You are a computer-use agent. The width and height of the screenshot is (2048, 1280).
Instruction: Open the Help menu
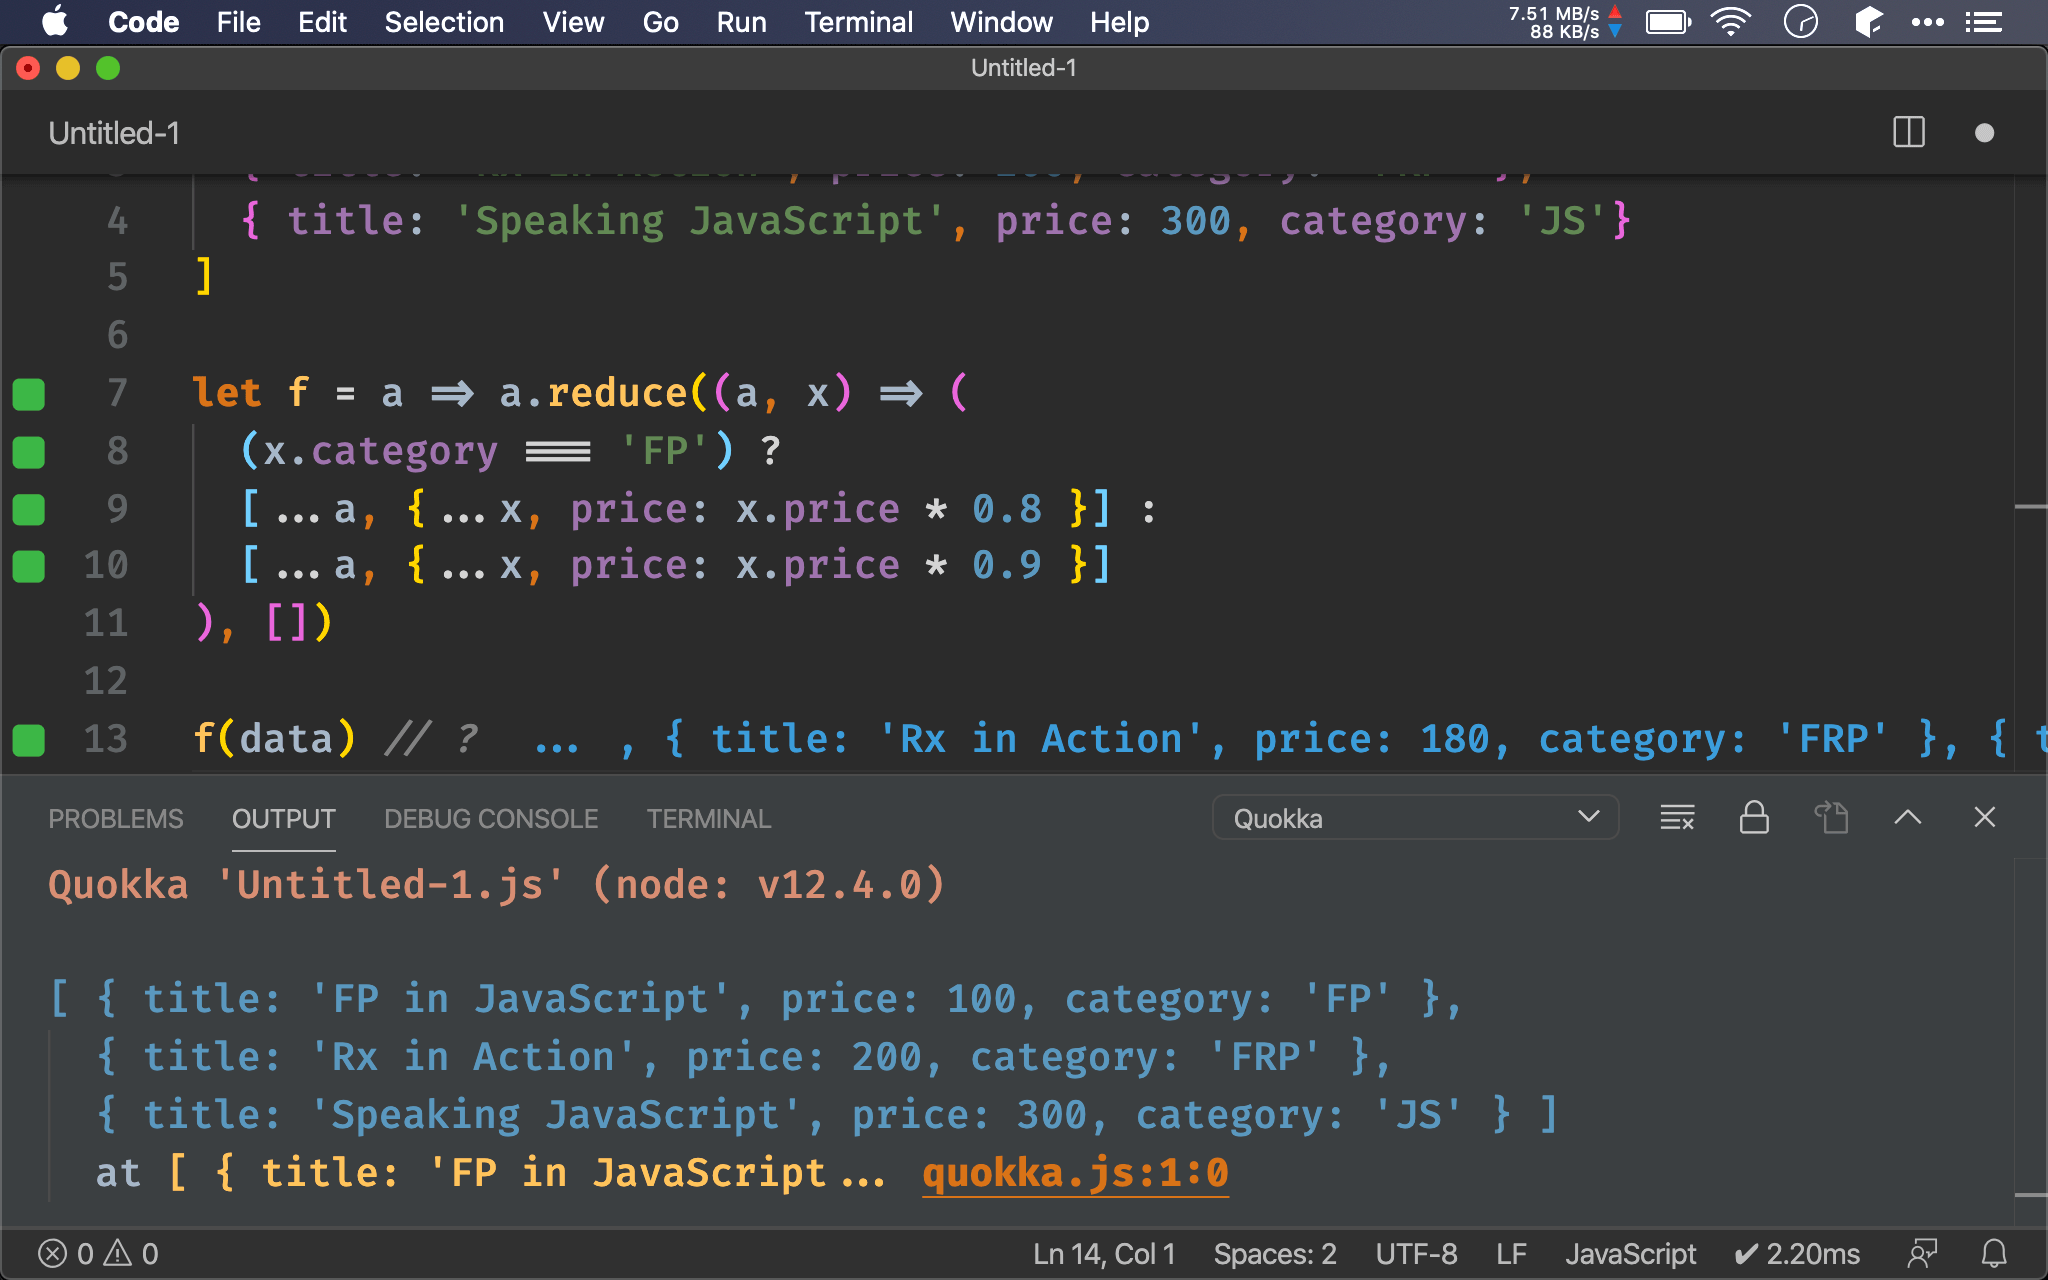1119,22
